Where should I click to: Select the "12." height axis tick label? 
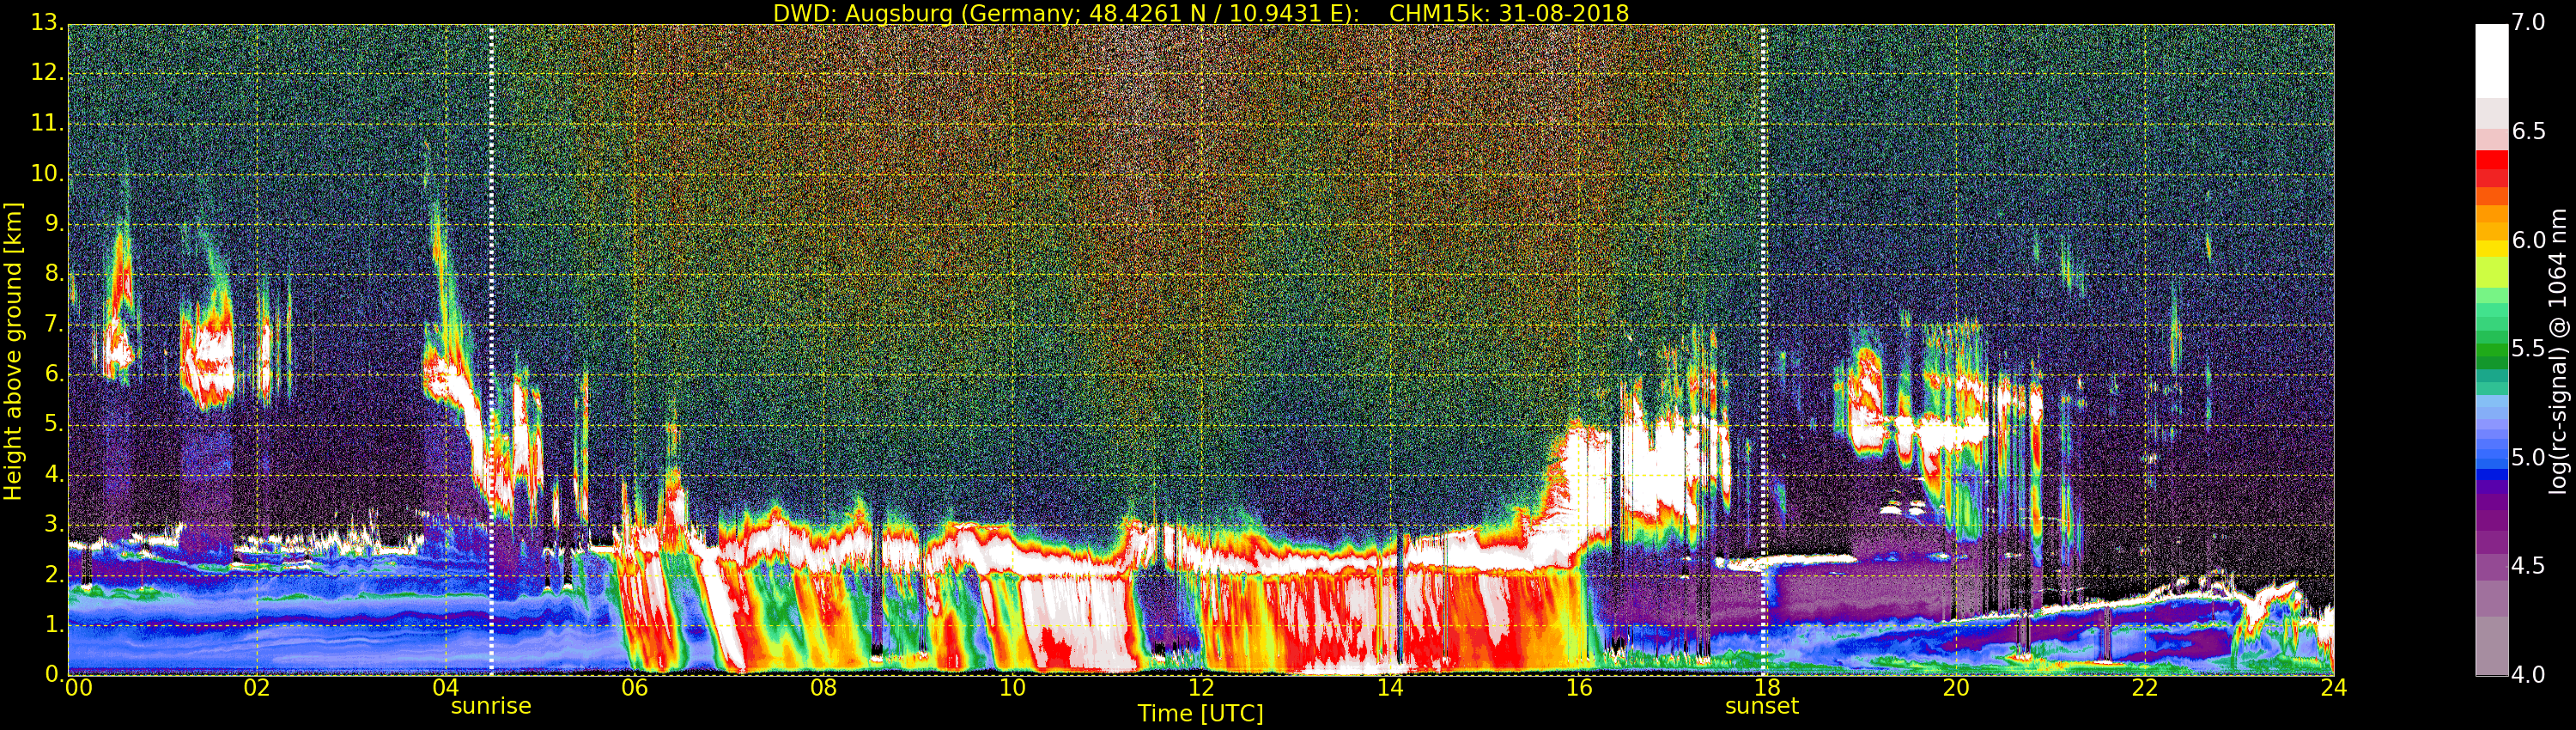point(47,72)
